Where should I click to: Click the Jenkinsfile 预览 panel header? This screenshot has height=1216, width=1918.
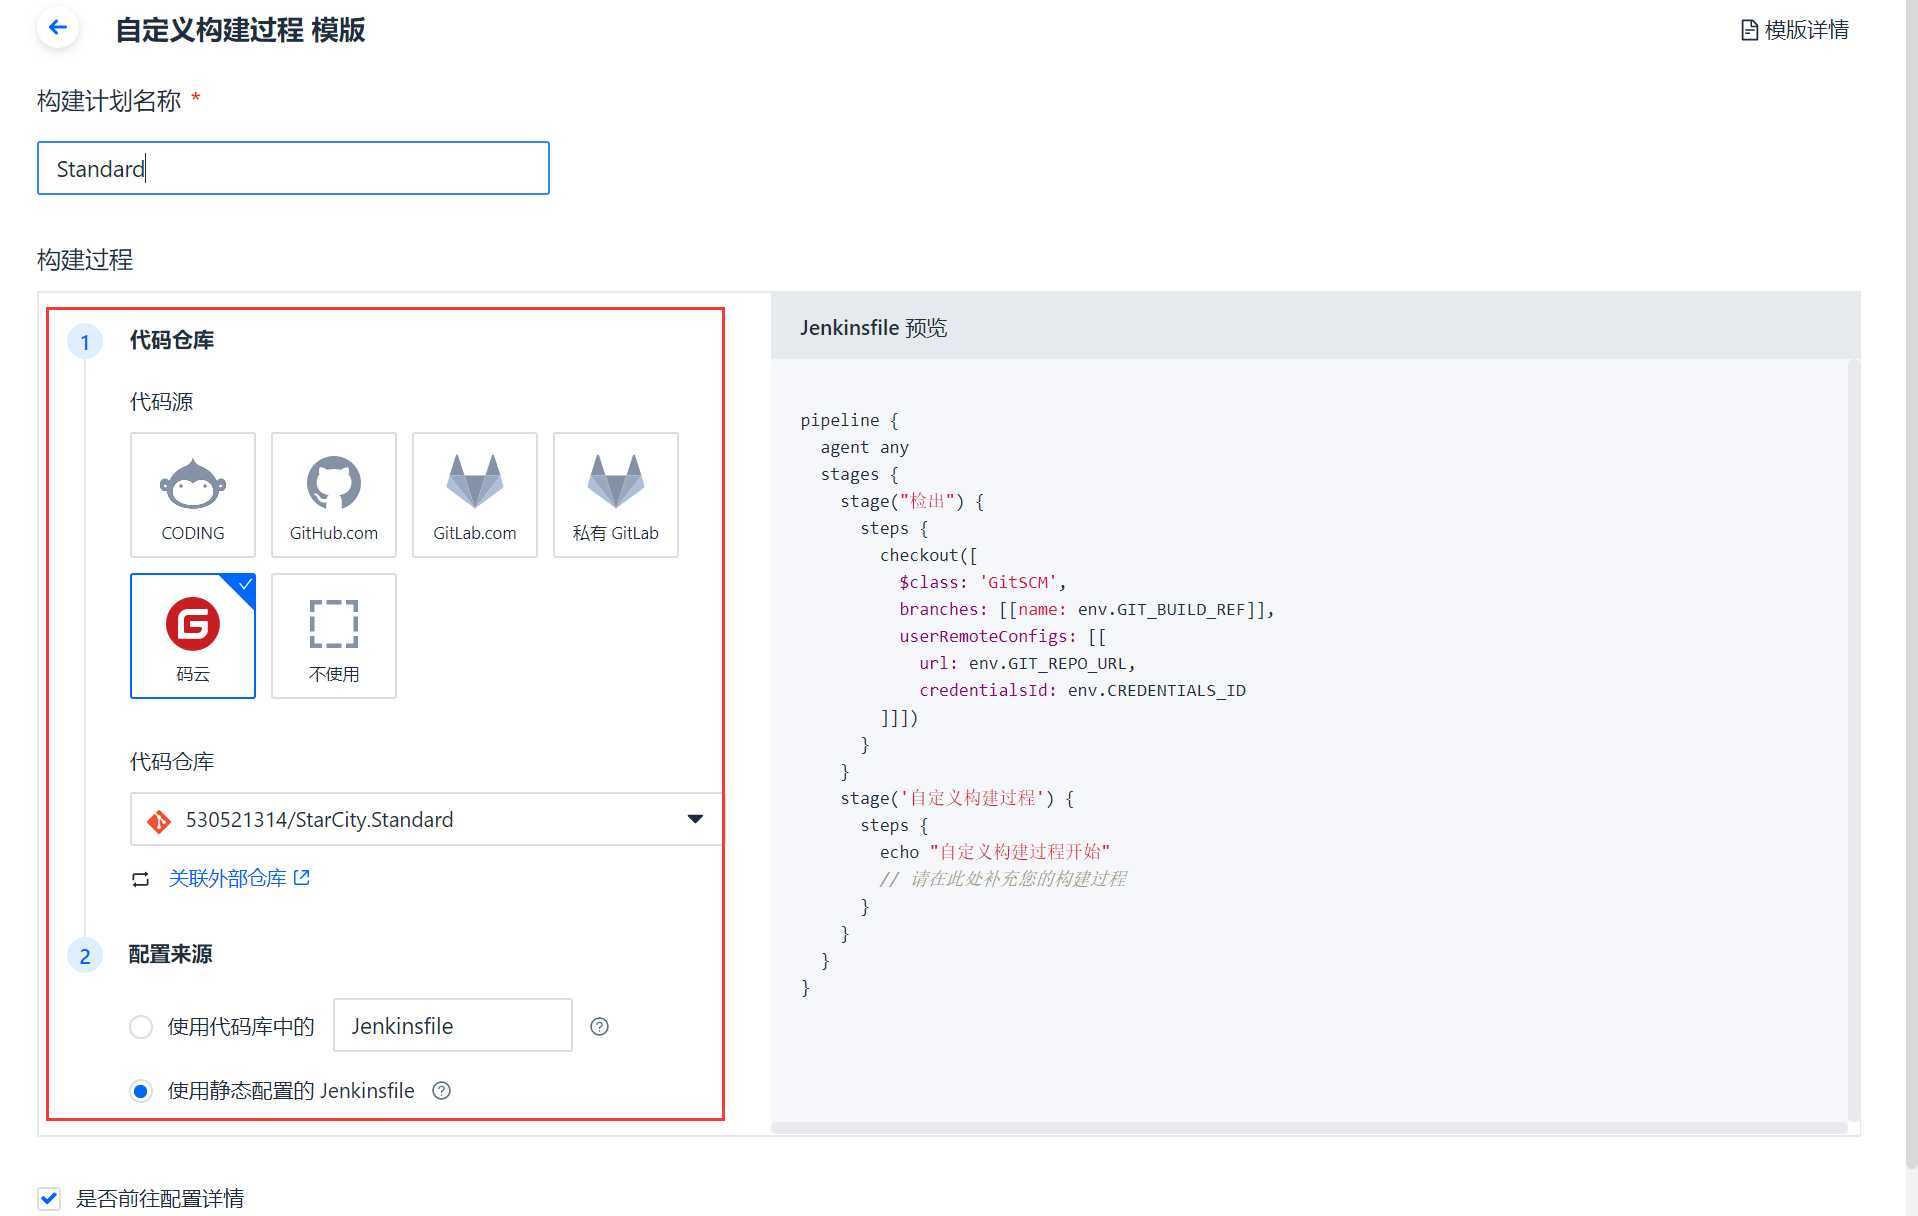point(1315,327)
